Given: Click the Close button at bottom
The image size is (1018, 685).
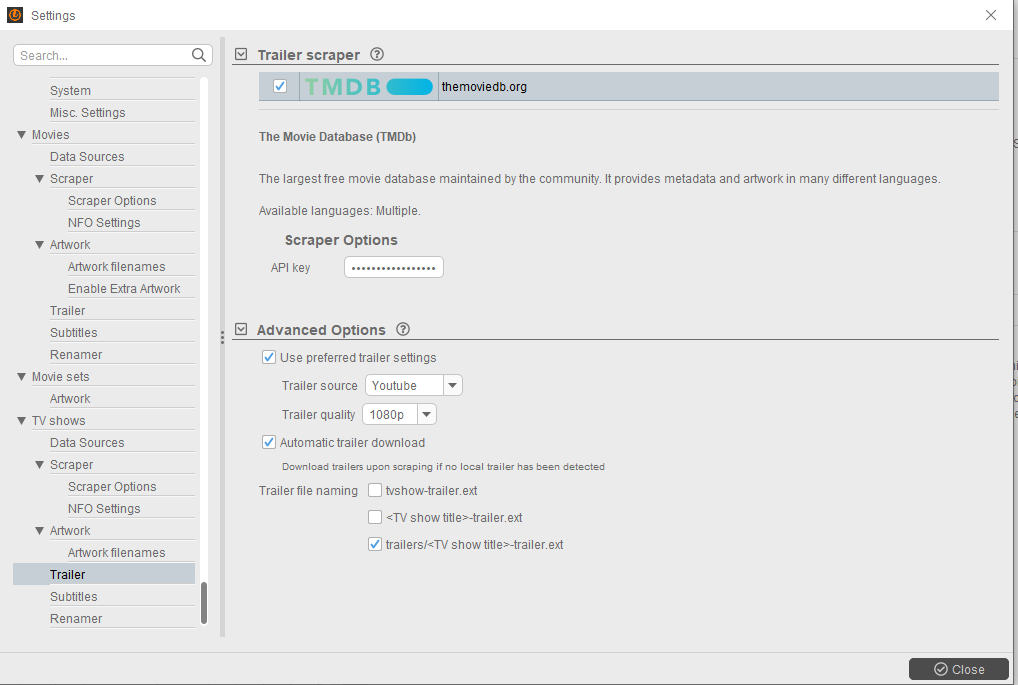Looking at the screenshot, I should [959, 669].
